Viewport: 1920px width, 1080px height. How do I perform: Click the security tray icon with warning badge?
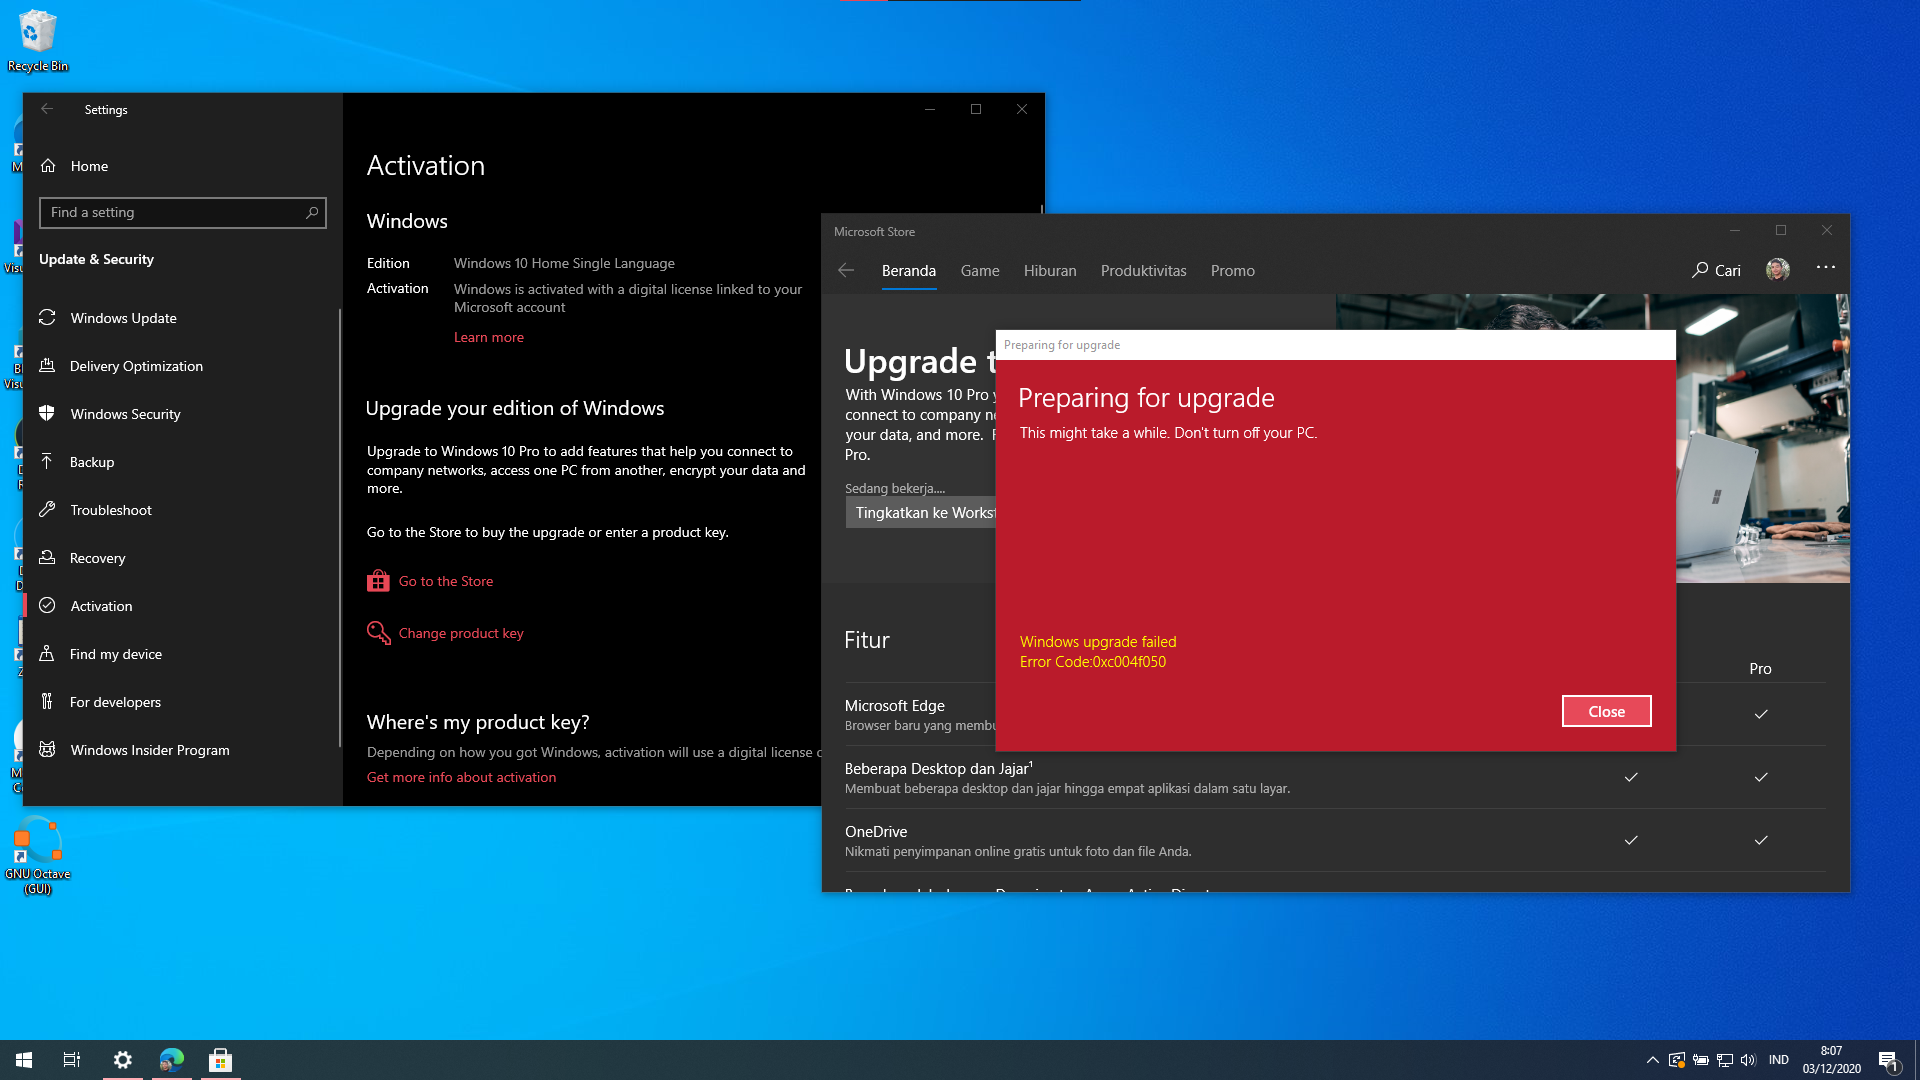(1677, 1060)
